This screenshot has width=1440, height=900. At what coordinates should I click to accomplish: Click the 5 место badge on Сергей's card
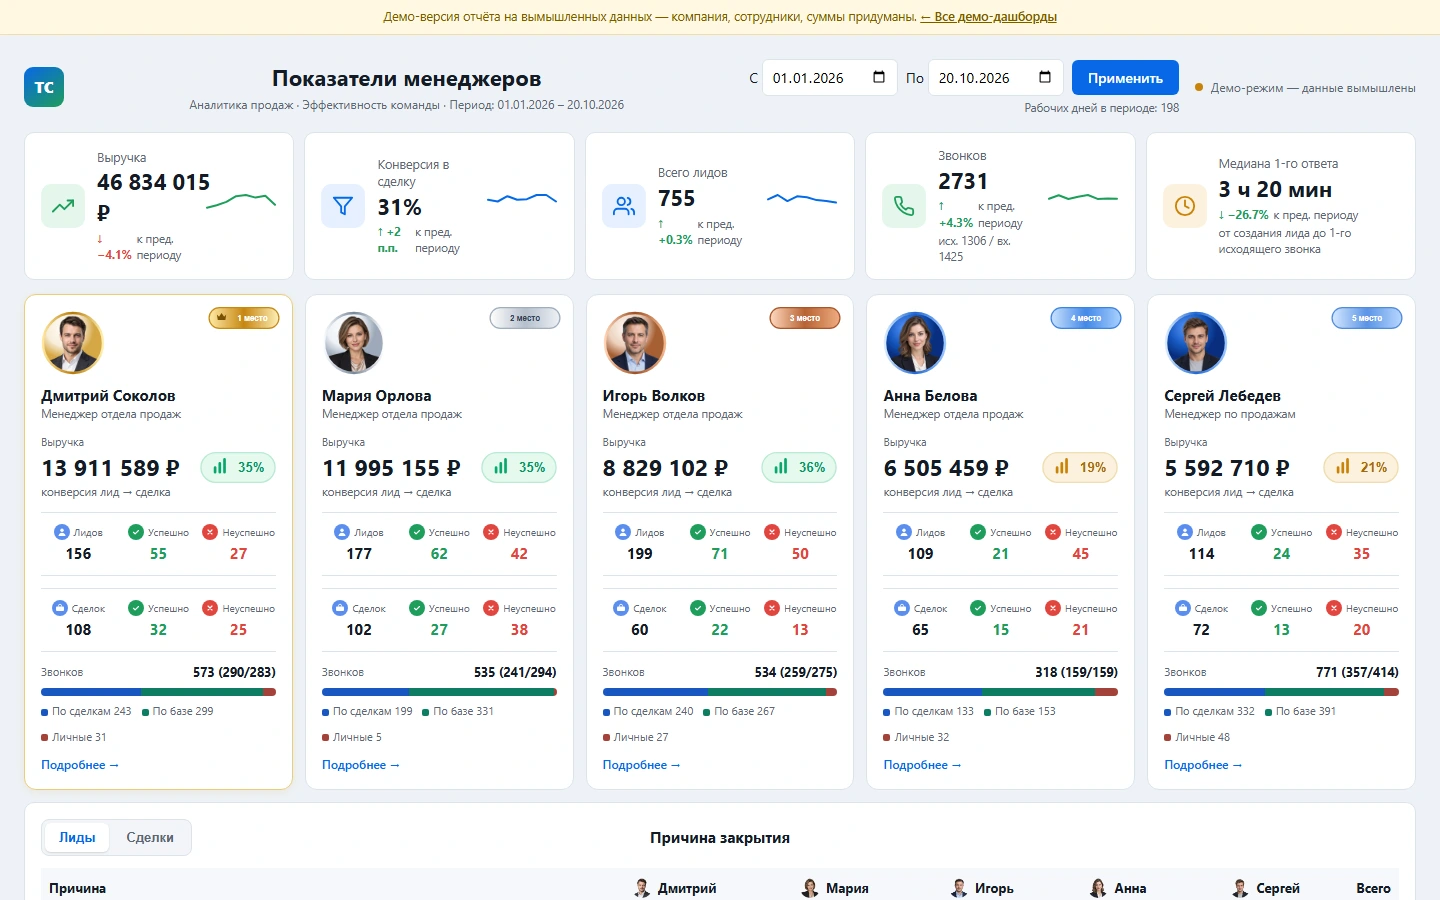coord(1367,318)
